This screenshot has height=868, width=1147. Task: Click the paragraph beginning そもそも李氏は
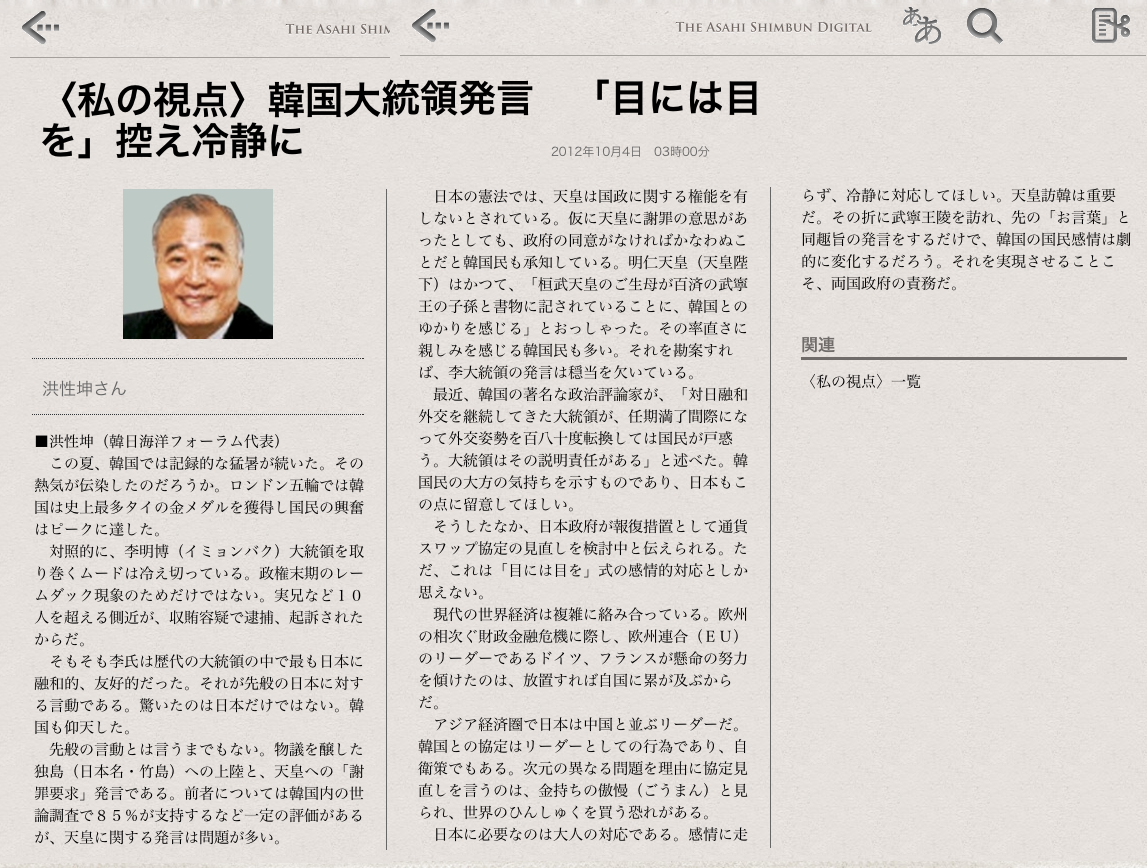pyautogui.click(x=198, y=695)
